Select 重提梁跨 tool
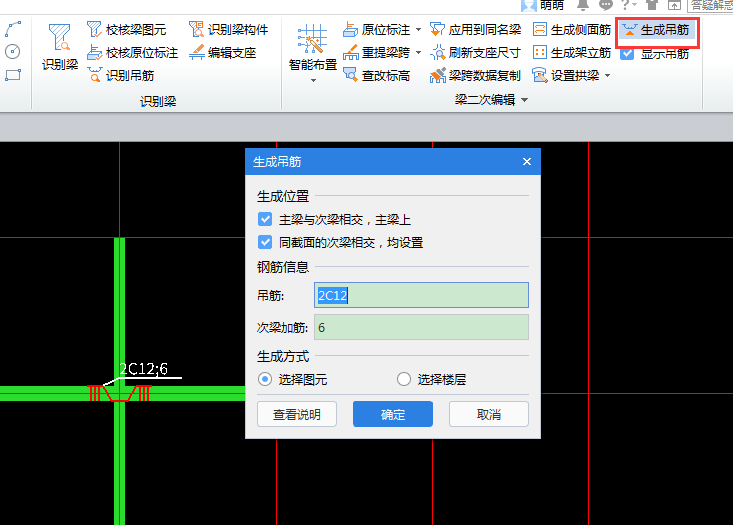This screenshot has width=733, height=525. coord(377,52)
